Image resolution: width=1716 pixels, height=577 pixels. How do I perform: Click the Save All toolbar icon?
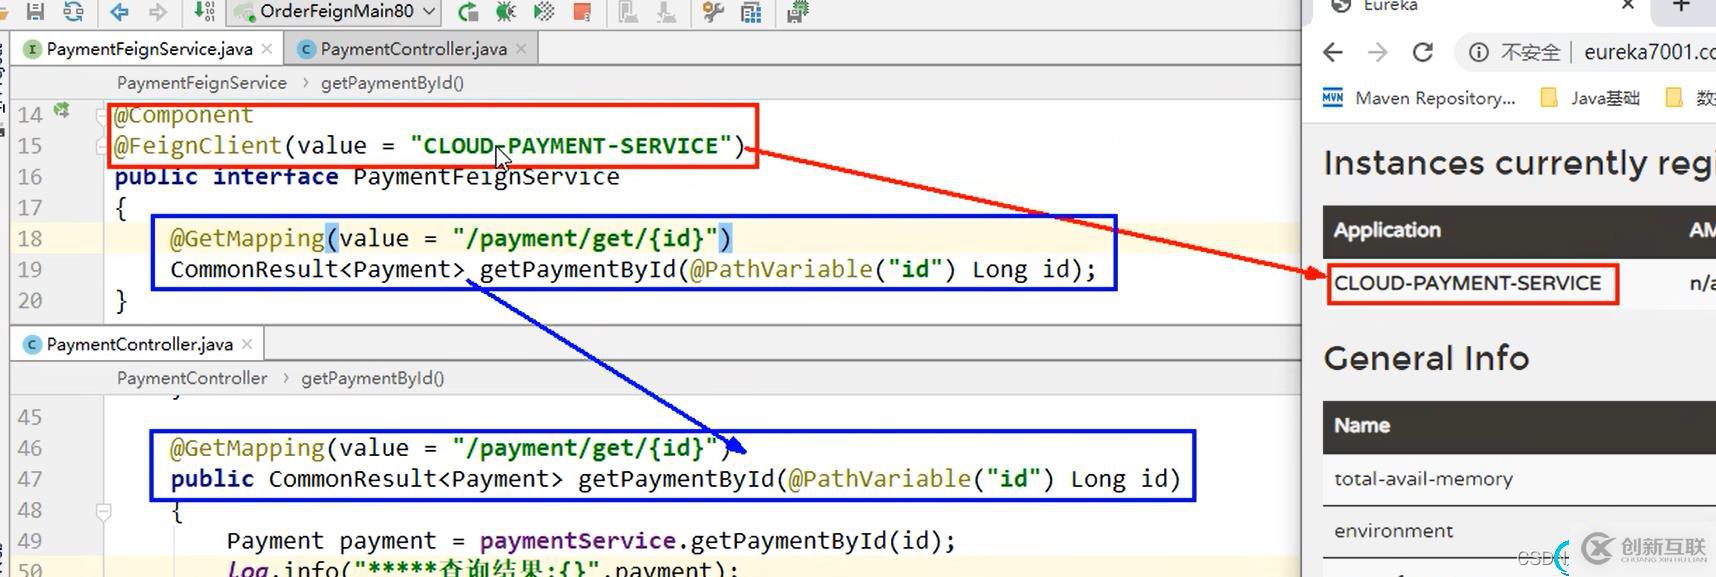35,11
